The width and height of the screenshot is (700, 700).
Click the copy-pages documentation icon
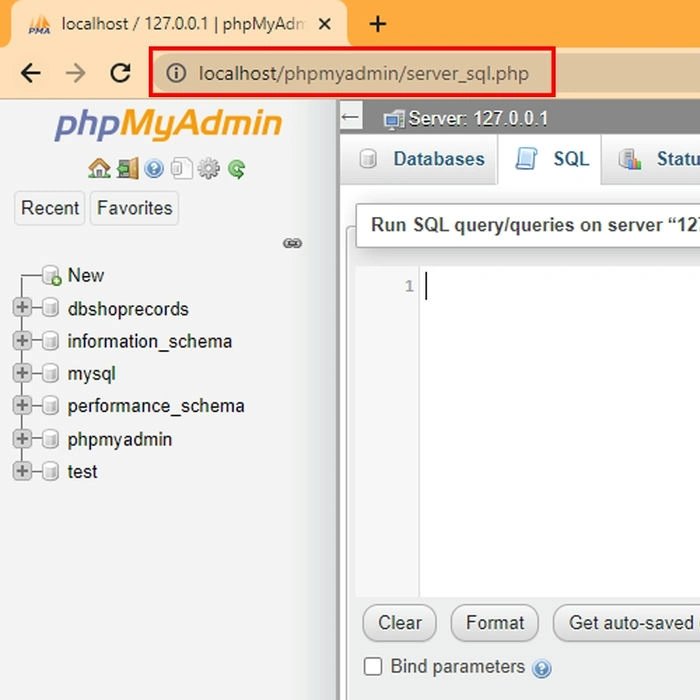coord(182,169)
